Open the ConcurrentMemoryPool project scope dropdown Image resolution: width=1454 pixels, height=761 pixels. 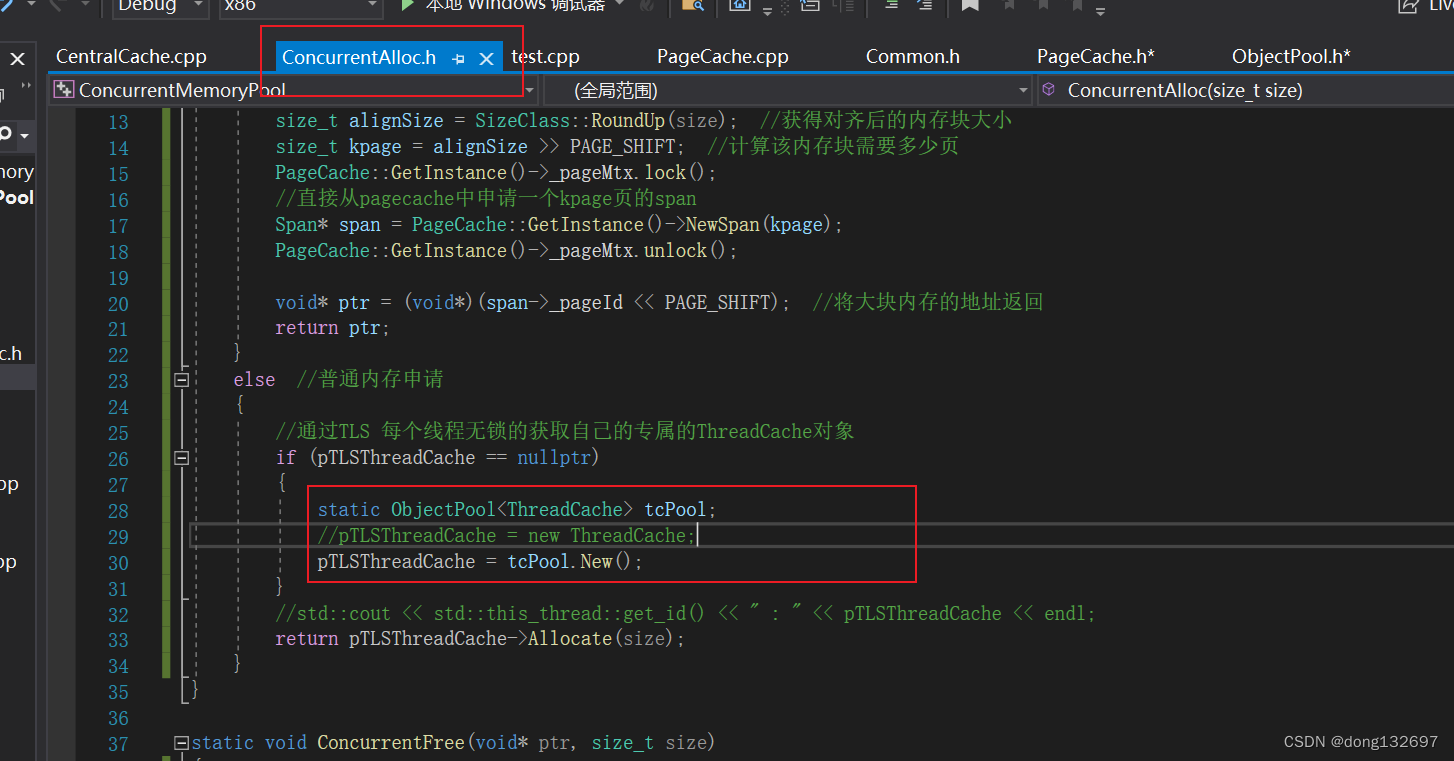(293, 90)
